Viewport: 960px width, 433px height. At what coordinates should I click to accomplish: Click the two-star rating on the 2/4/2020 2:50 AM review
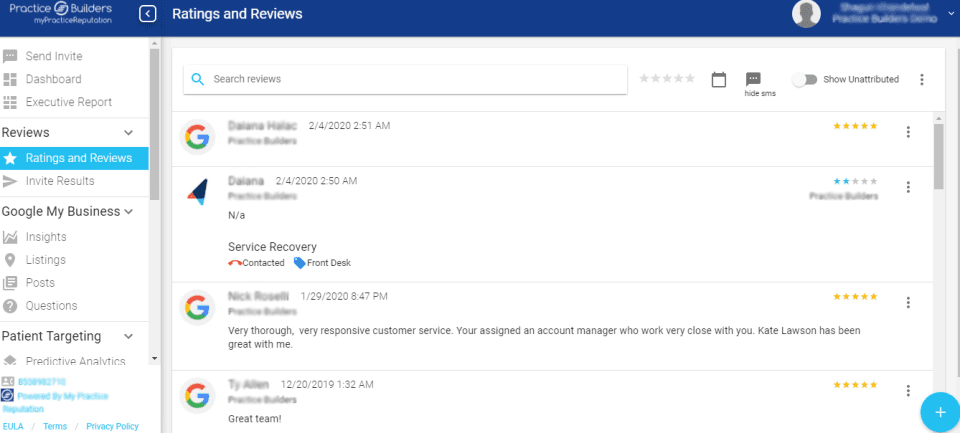855,181
